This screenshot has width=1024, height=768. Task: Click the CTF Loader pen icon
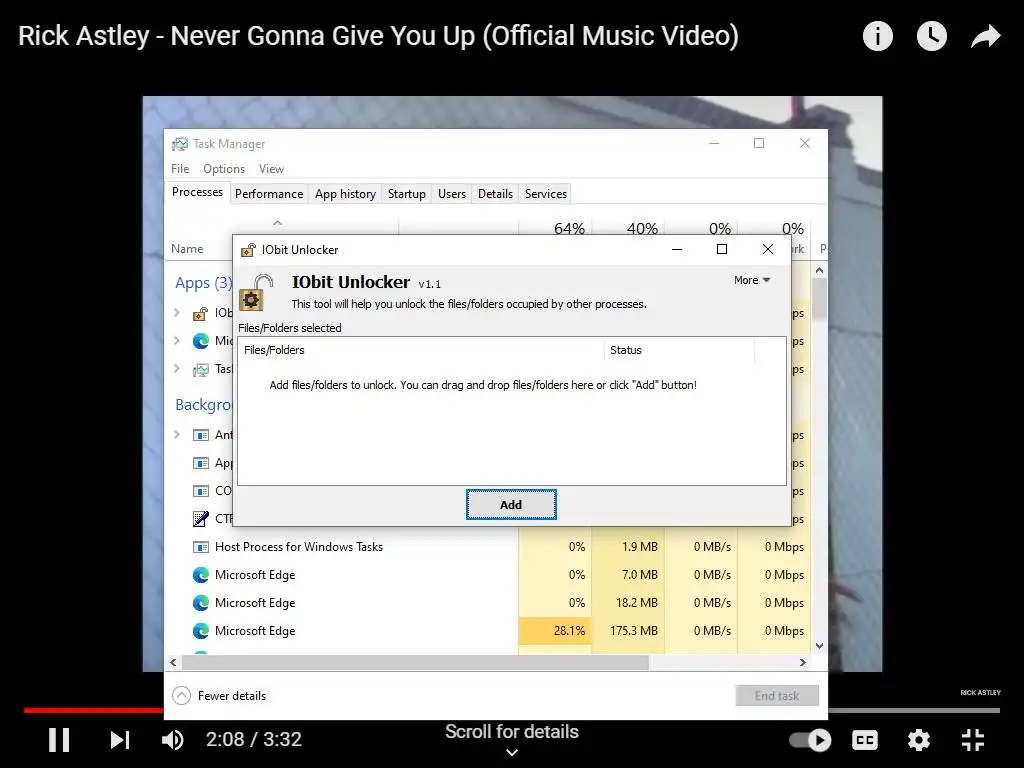click(x=200, y=519)
